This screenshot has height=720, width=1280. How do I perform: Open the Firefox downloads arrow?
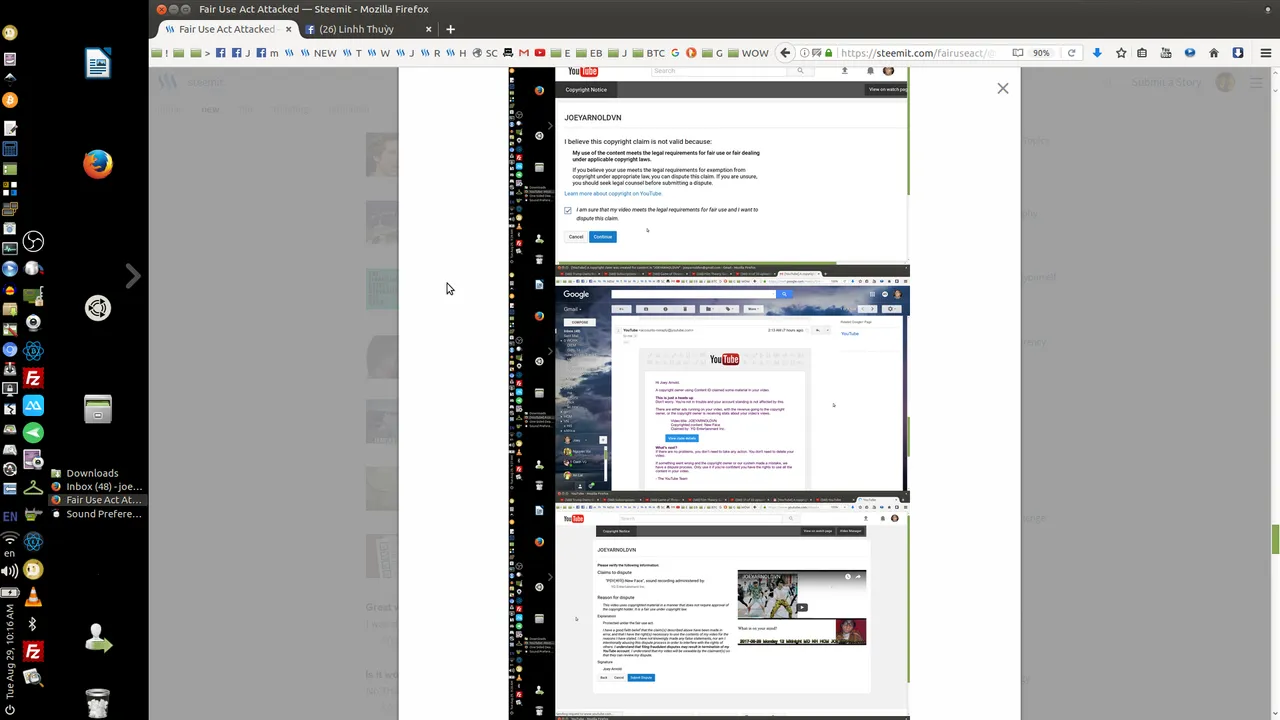[1097, 53]
